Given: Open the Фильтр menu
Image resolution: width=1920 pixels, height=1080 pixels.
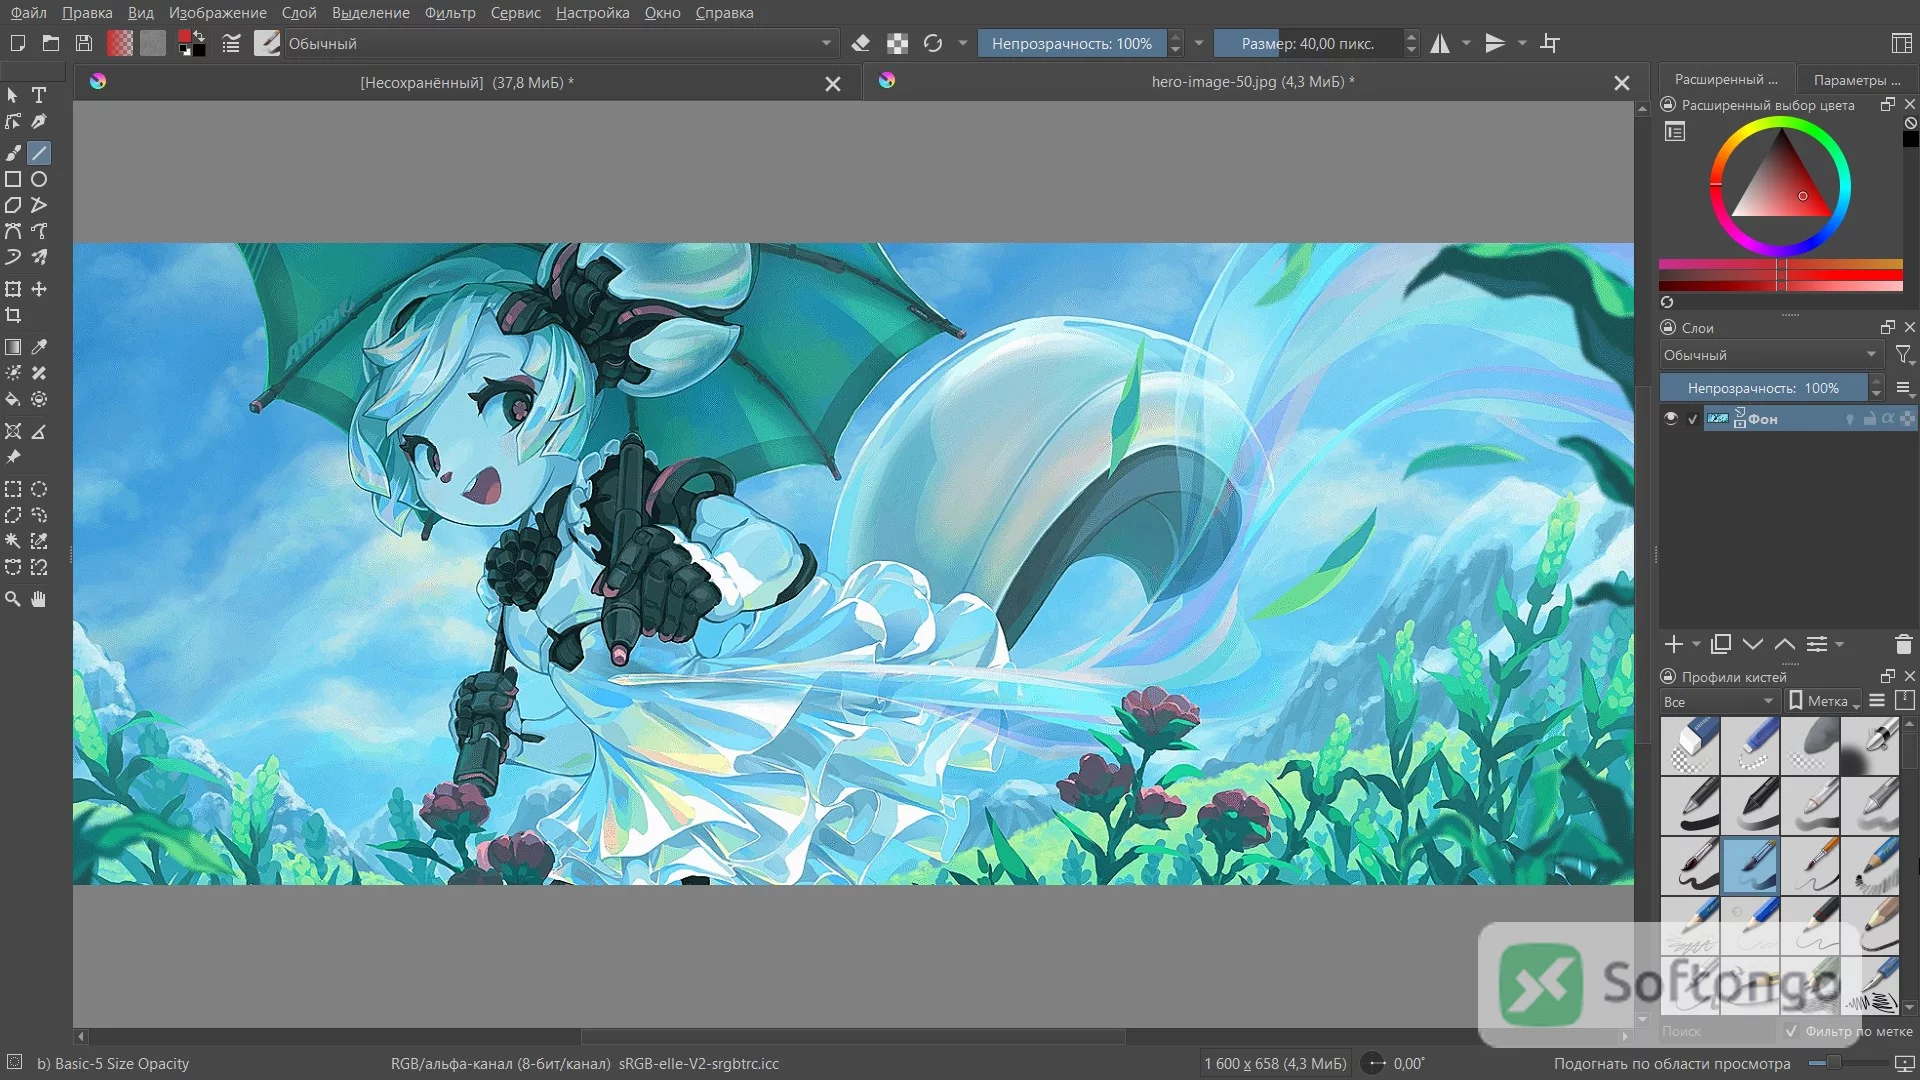Looking at the screenshot, I should [450, 13].
